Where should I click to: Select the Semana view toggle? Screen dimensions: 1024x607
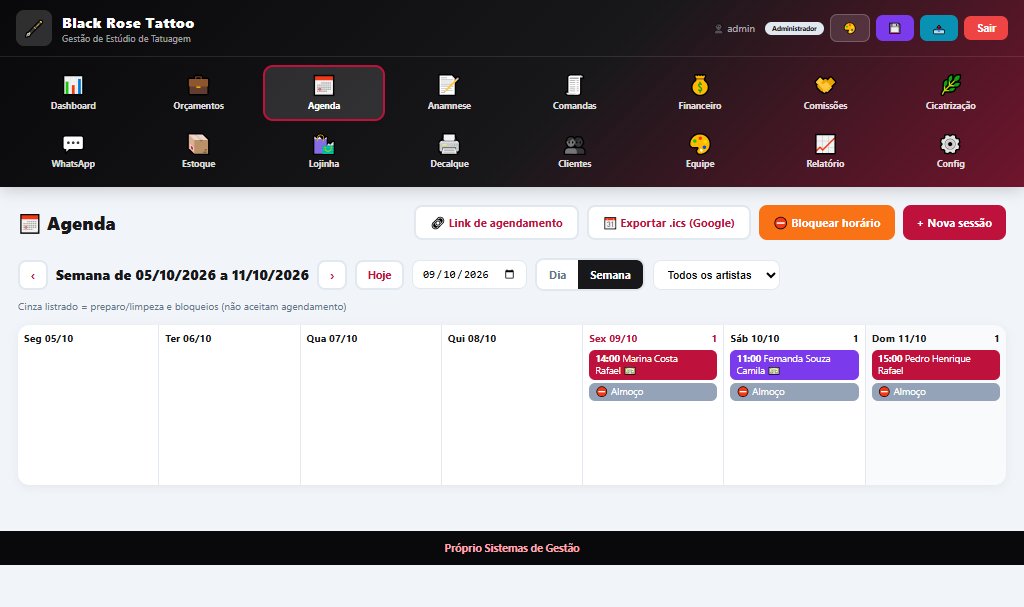click(x=611, y=275)
